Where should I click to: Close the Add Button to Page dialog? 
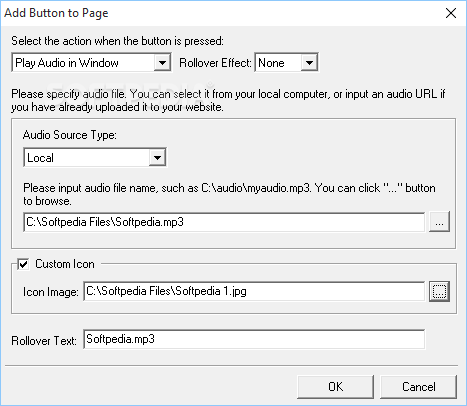pos(451,13)
